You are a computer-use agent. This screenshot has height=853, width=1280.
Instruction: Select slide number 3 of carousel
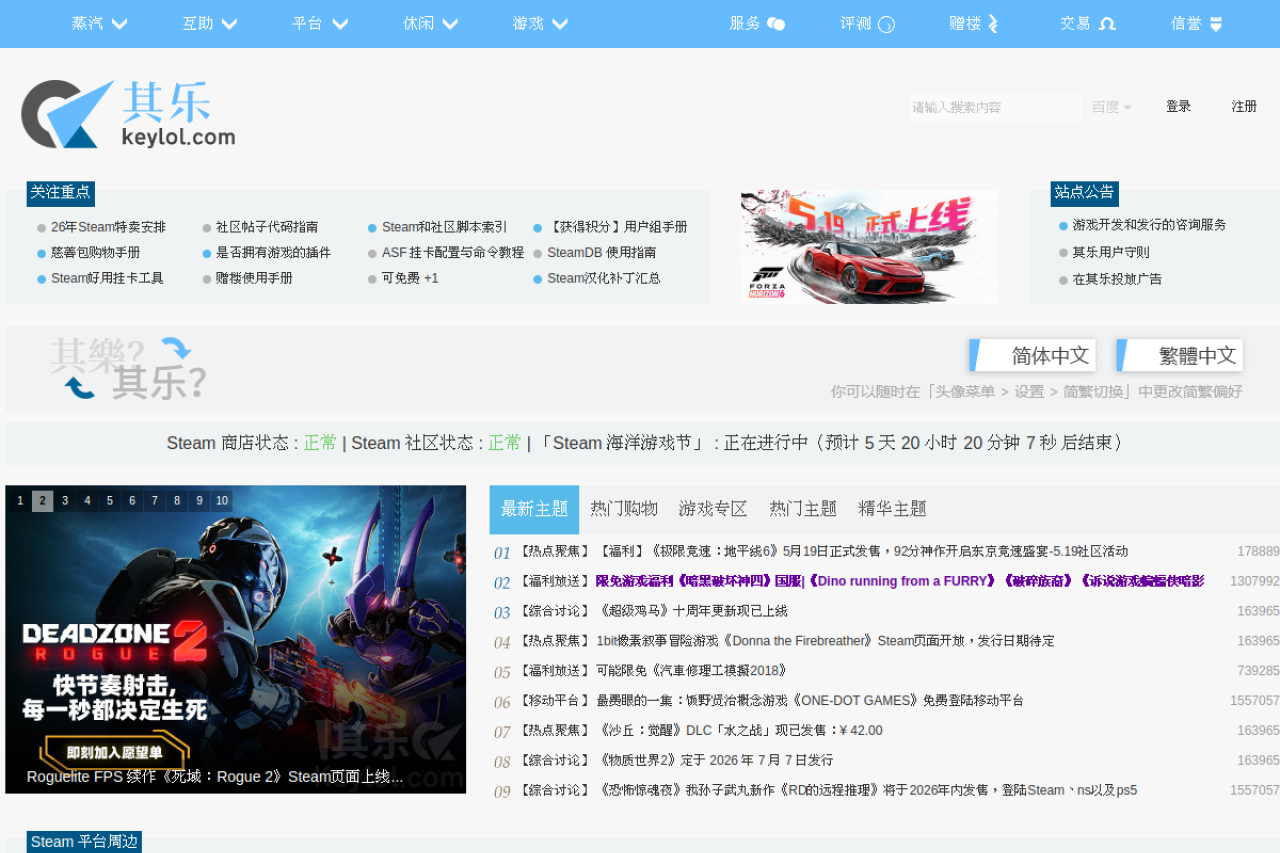pyautogui.click(x=65, y=501)
